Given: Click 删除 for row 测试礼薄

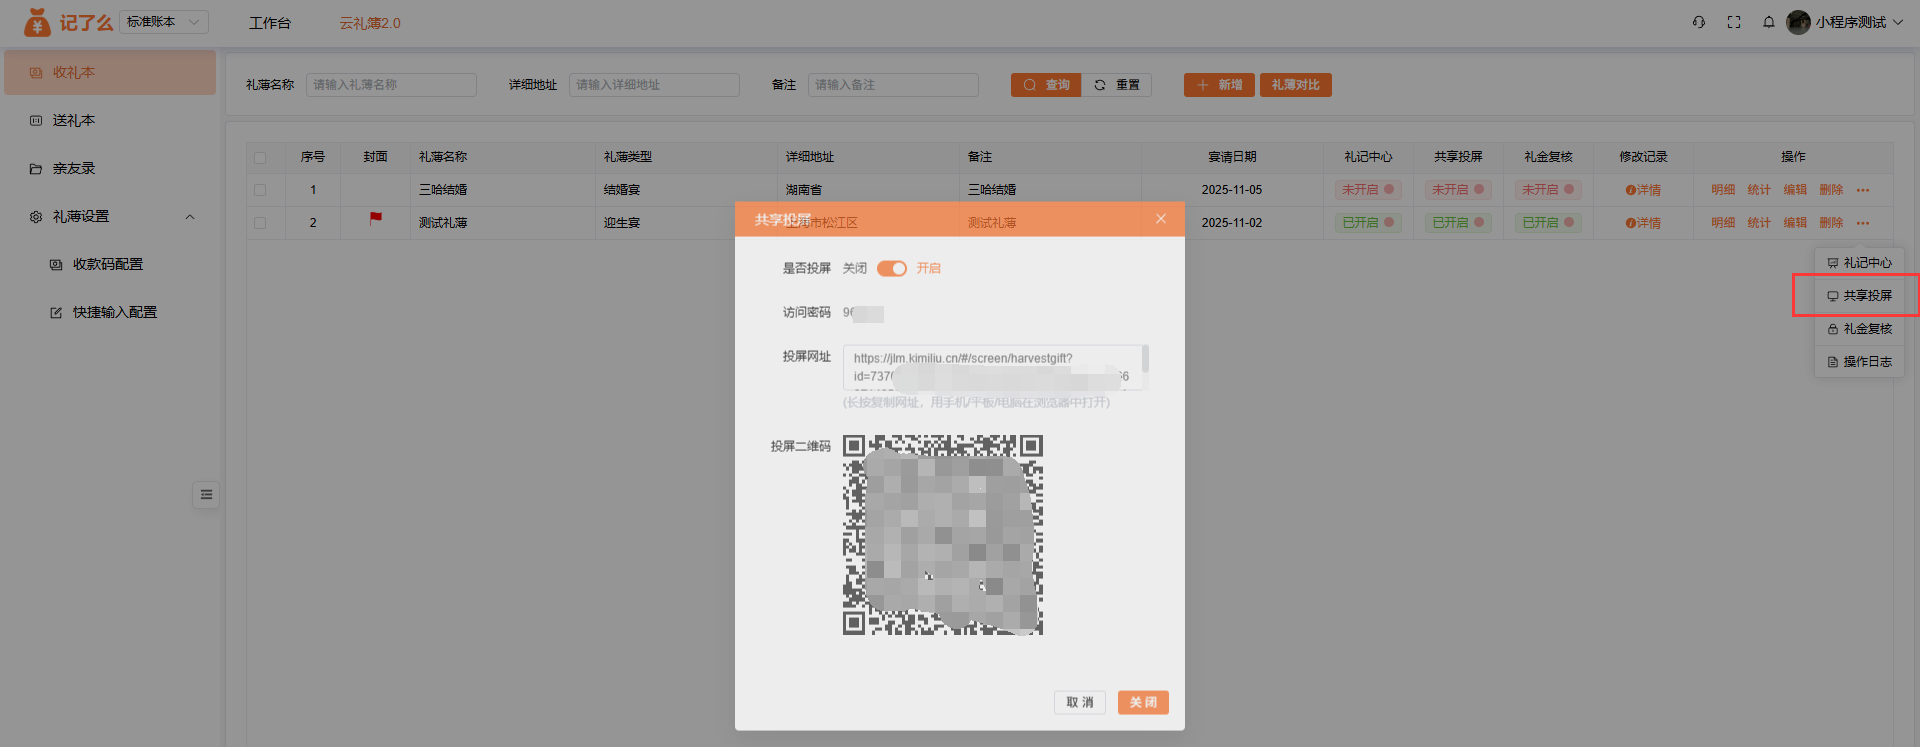Looking at the screenshot, I should coord(1831,223).
